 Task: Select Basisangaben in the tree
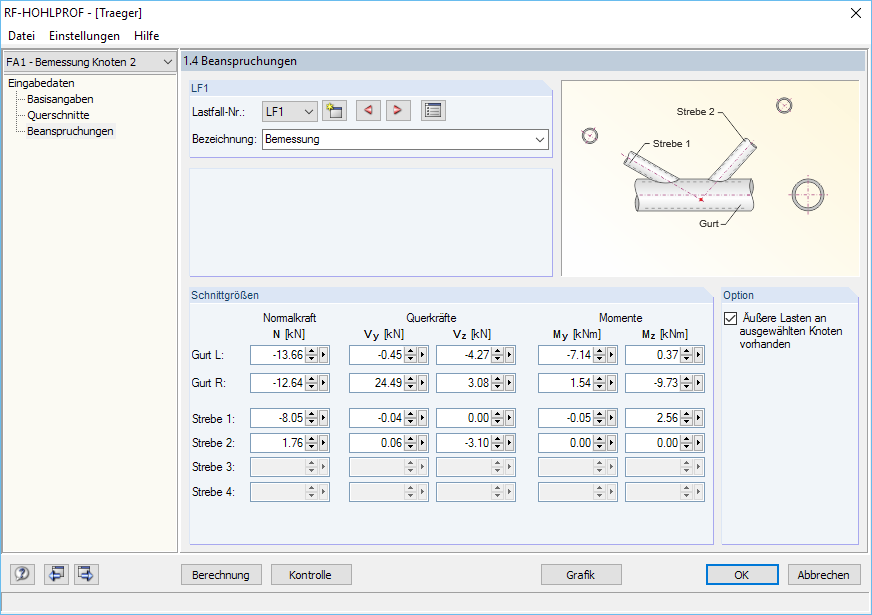(60, 99)
